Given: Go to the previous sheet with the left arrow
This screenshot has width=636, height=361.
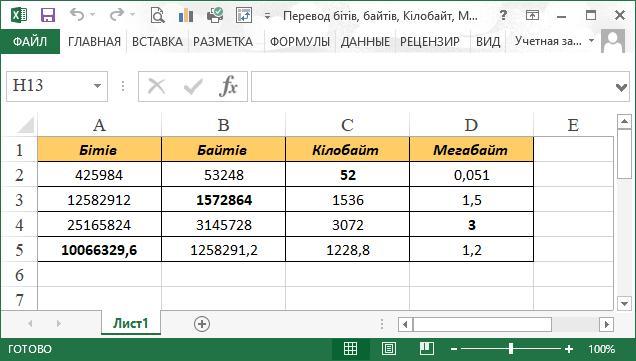Looking at the screenshot, I should click(x=30, y=324).
